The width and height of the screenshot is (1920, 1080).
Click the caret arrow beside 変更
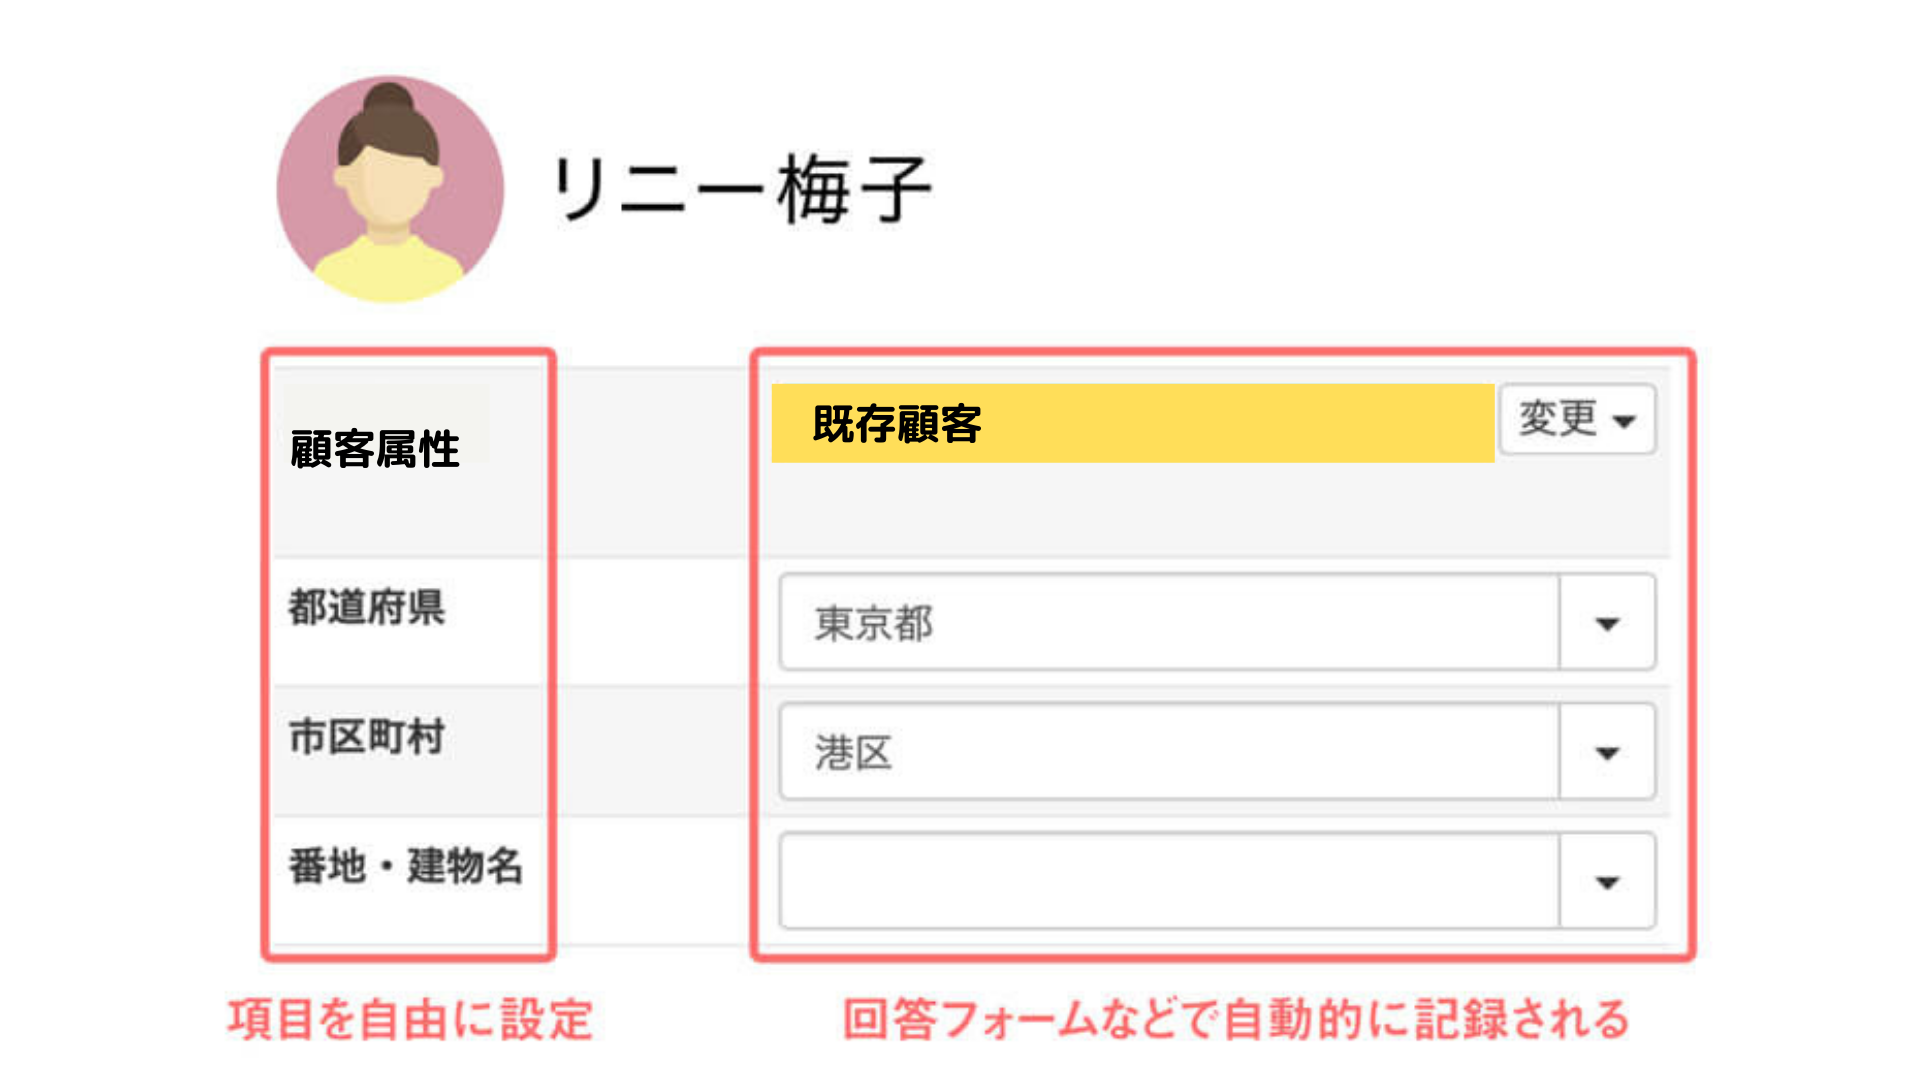point(1625,422)
